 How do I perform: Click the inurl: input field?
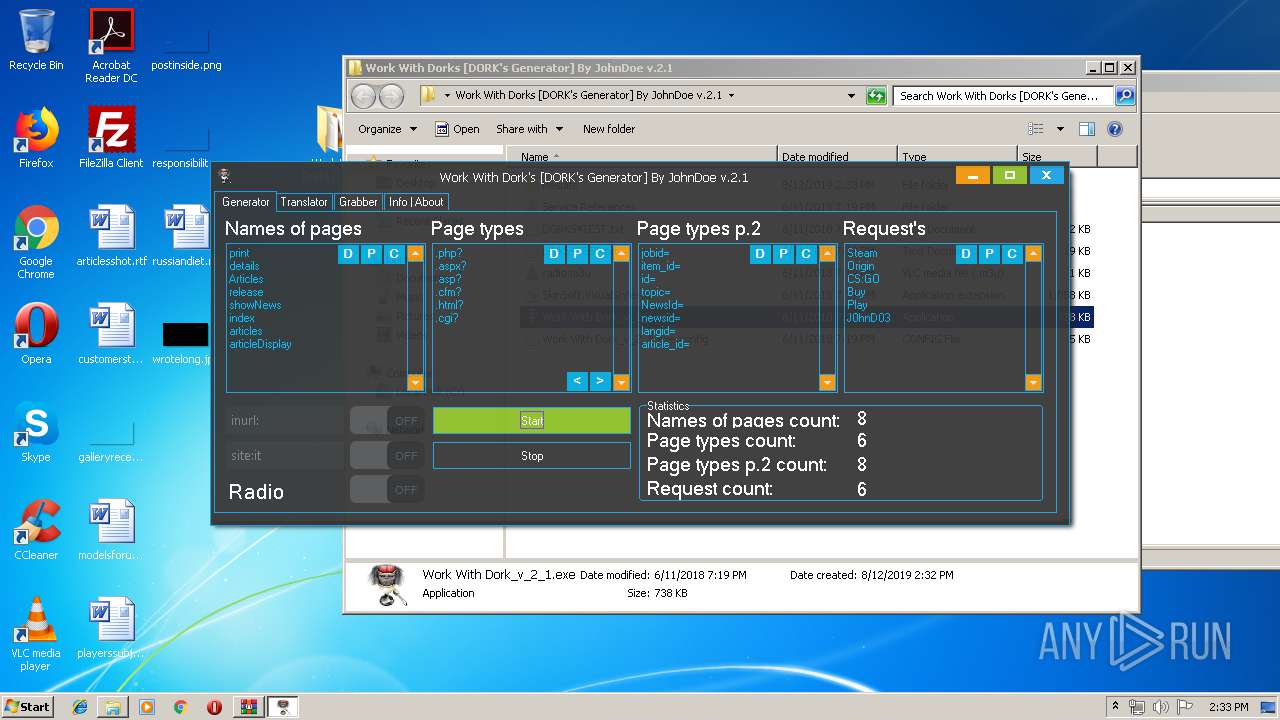coord(286,421)
